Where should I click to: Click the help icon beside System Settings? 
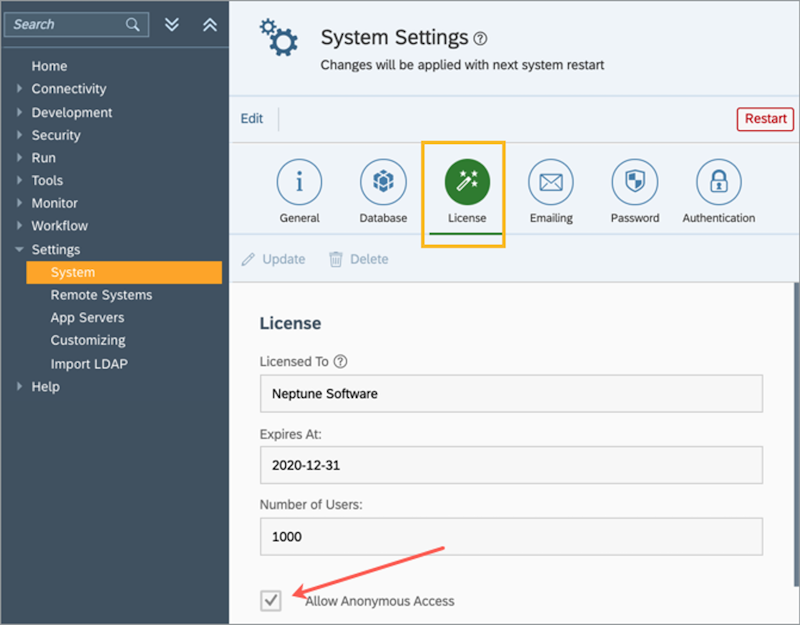point(481,39)
